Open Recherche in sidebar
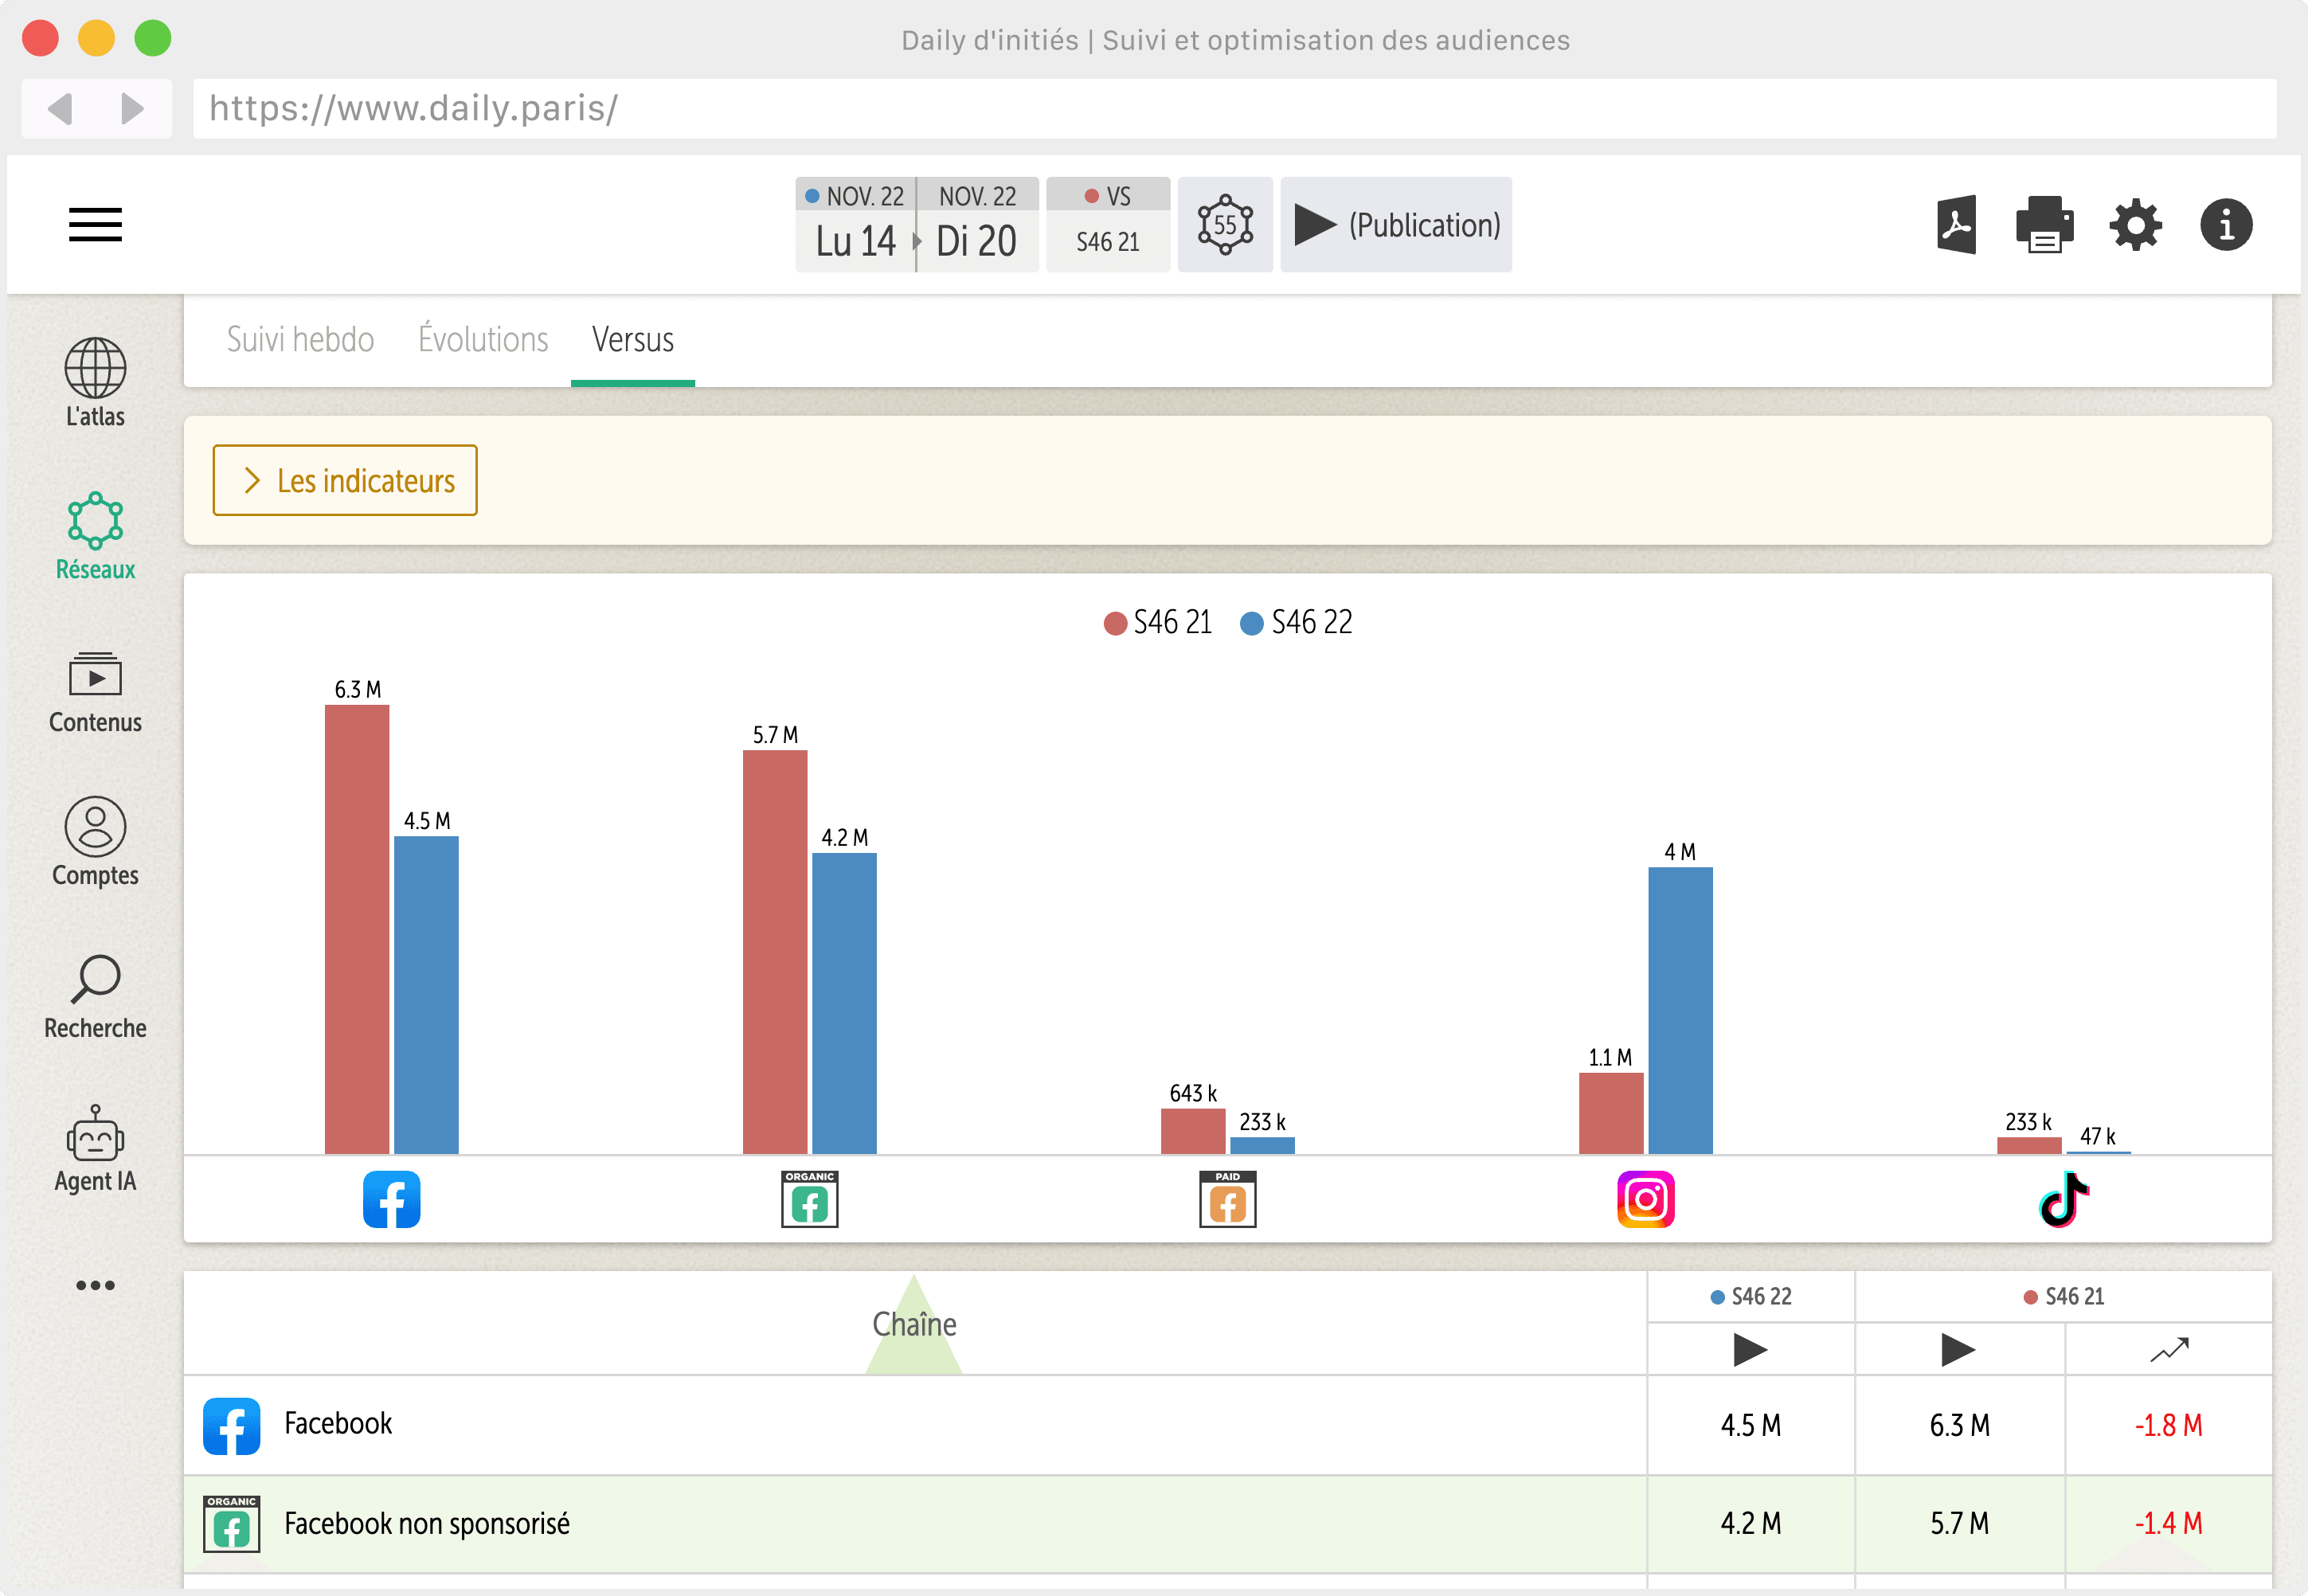The height and width of the screenshot is (1596, 2308). coord(95,997)
